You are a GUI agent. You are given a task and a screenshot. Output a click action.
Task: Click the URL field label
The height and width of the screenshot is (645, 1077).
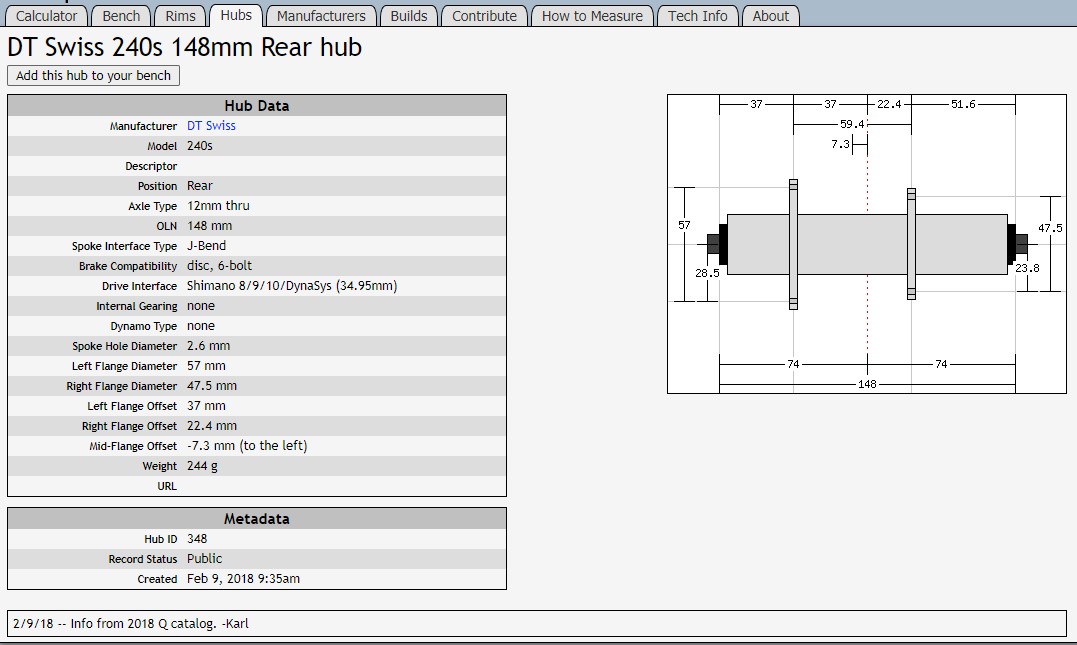[167, 486]
